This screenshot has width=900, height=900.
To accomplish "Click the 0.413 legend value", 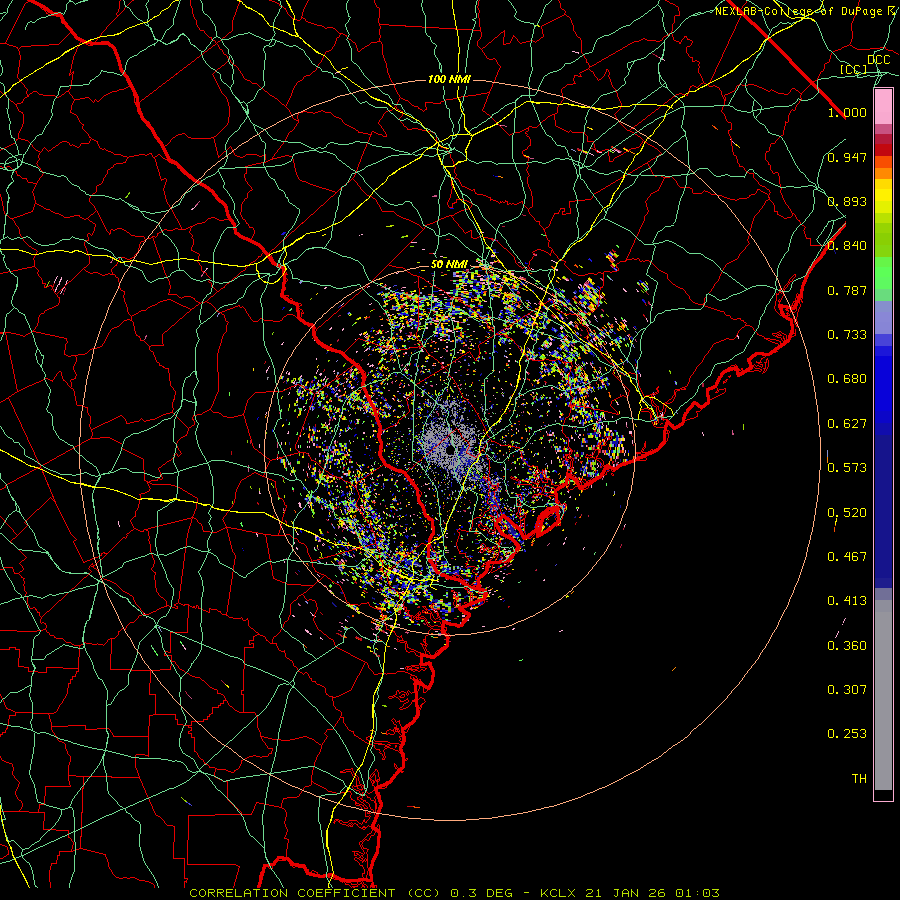I will tap(847, 601).
